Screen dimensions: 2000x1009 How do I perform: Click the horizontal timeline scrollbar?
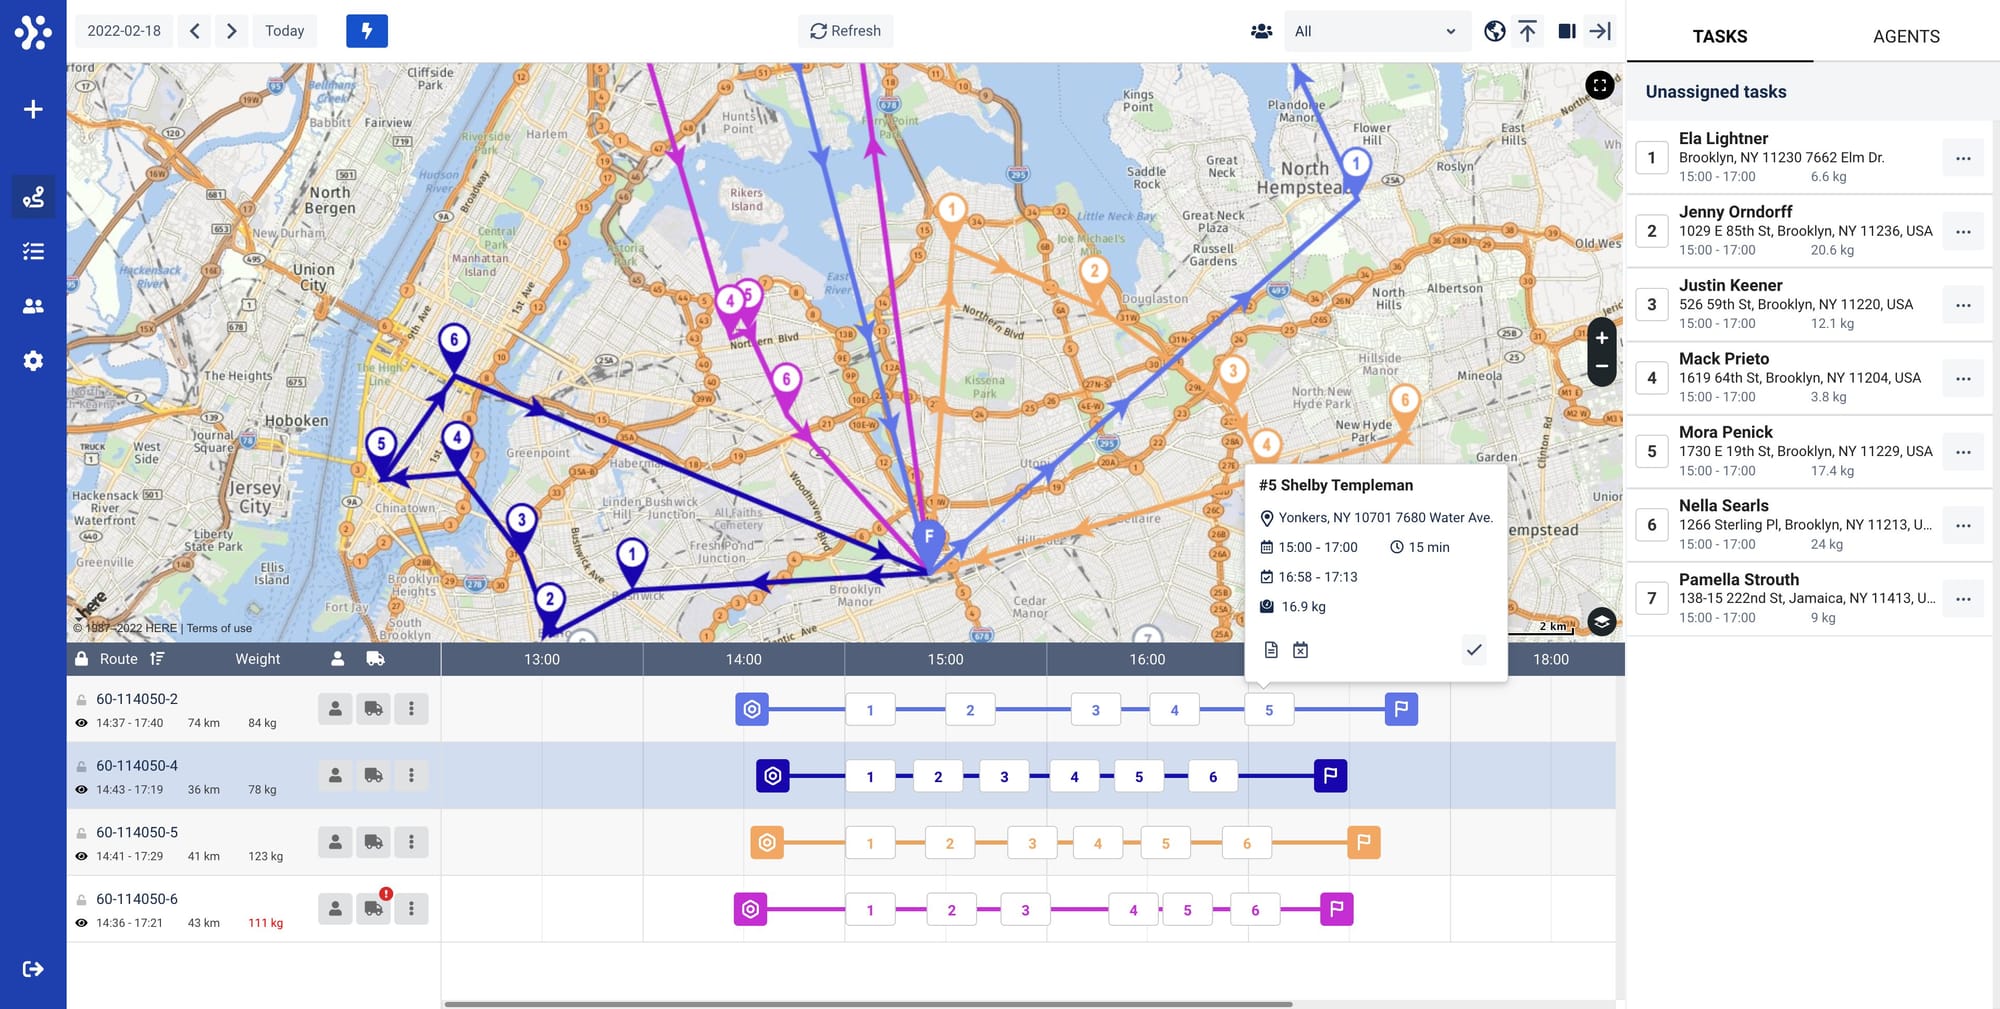(867, 1004)
